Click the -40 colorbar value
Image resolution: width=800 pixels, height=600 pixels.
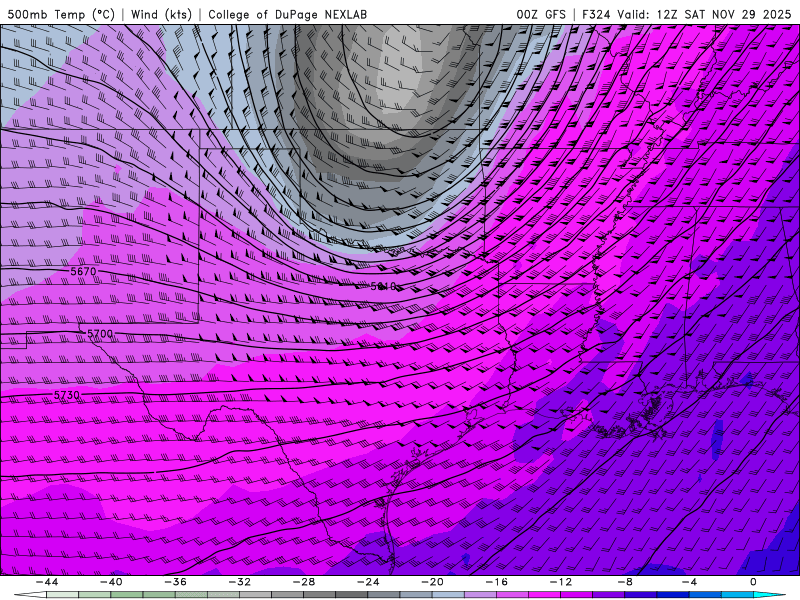pos(111,582)
